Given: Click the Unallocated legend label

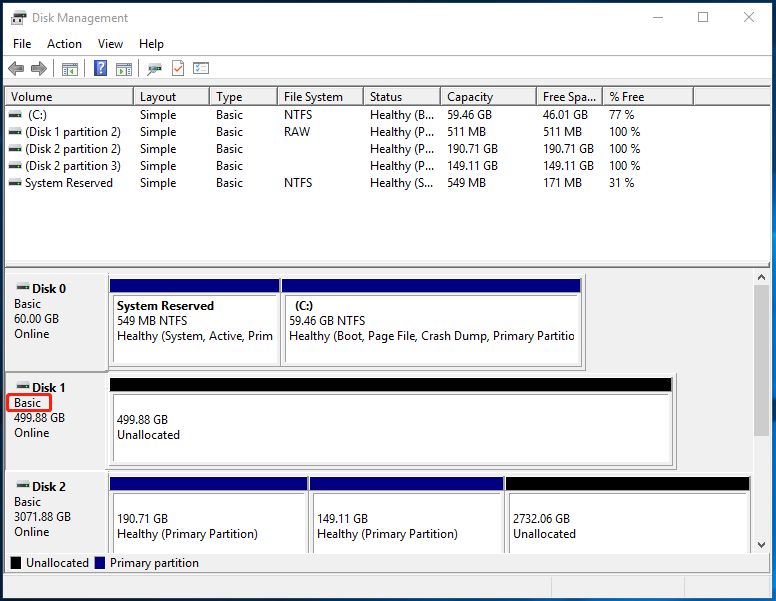Looking at the screenshot, I should [57, 563].
